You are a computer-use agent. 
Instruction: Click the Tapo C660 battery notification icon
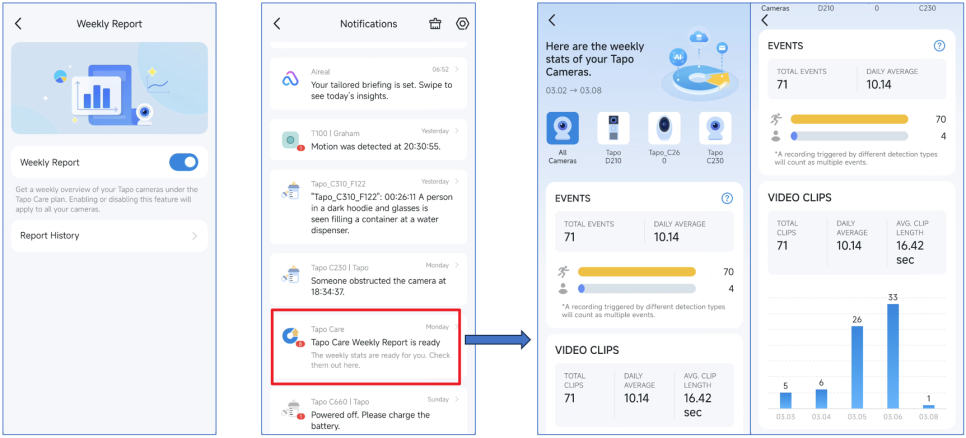click(x=290, y=409)
